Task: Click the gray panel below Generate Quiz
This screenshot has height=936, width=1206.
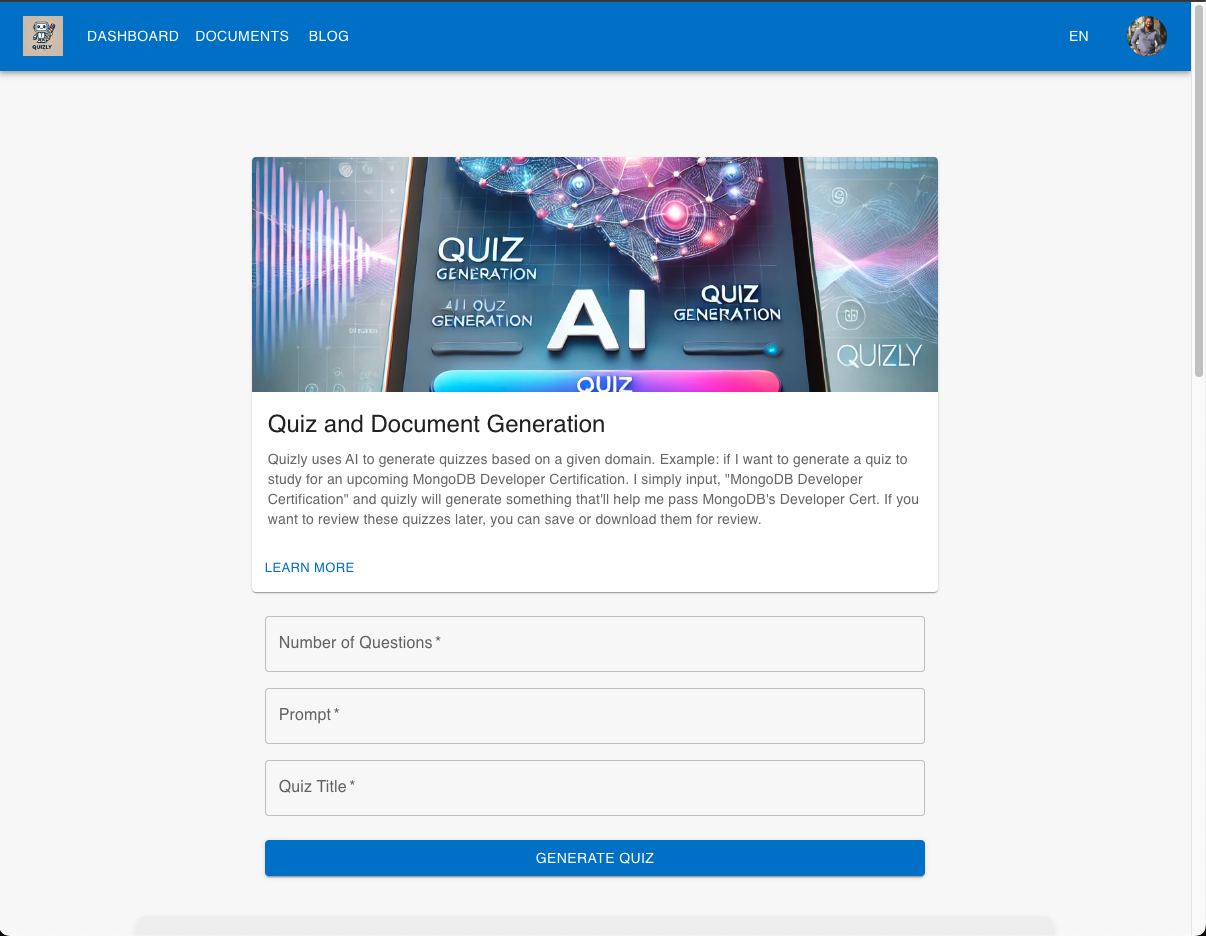Action: coord(594,926)
